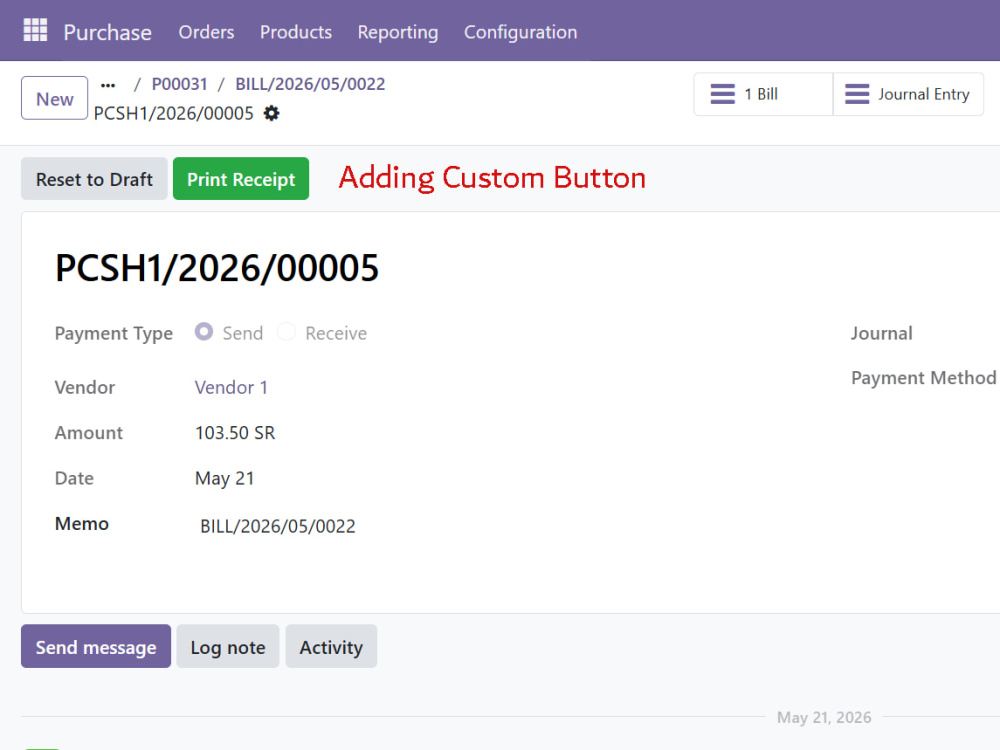Open the Vendor 1 link
Screen dimensions: 1000x750
click(231, 388)
